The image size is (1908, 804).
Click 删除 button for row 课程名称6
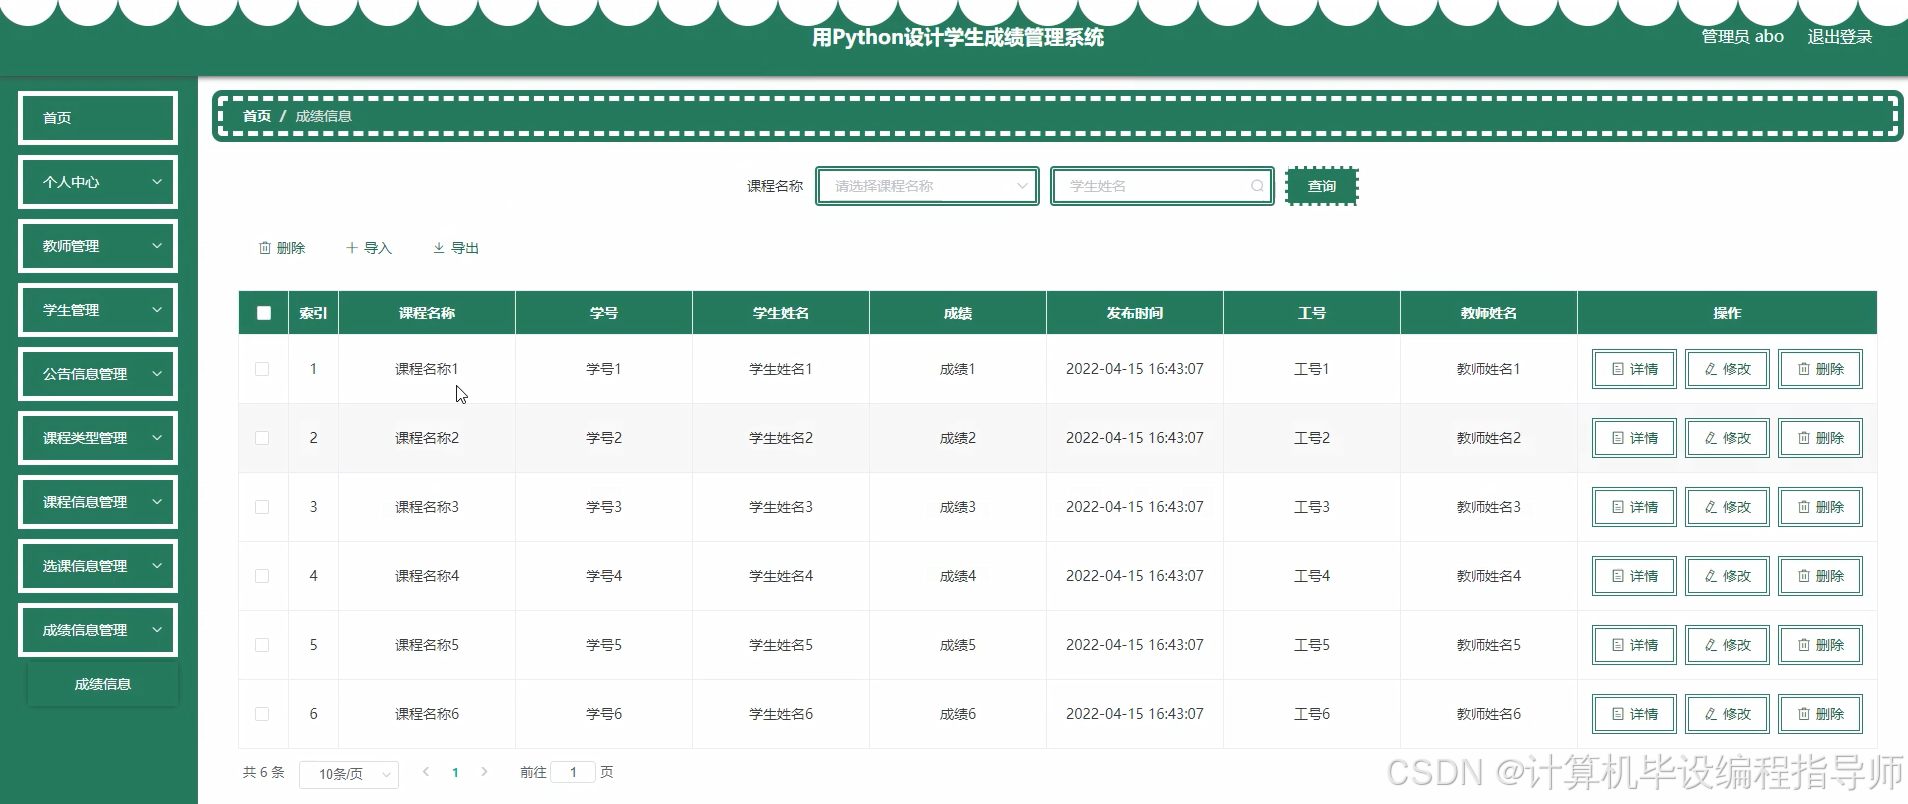[1820, 714]
